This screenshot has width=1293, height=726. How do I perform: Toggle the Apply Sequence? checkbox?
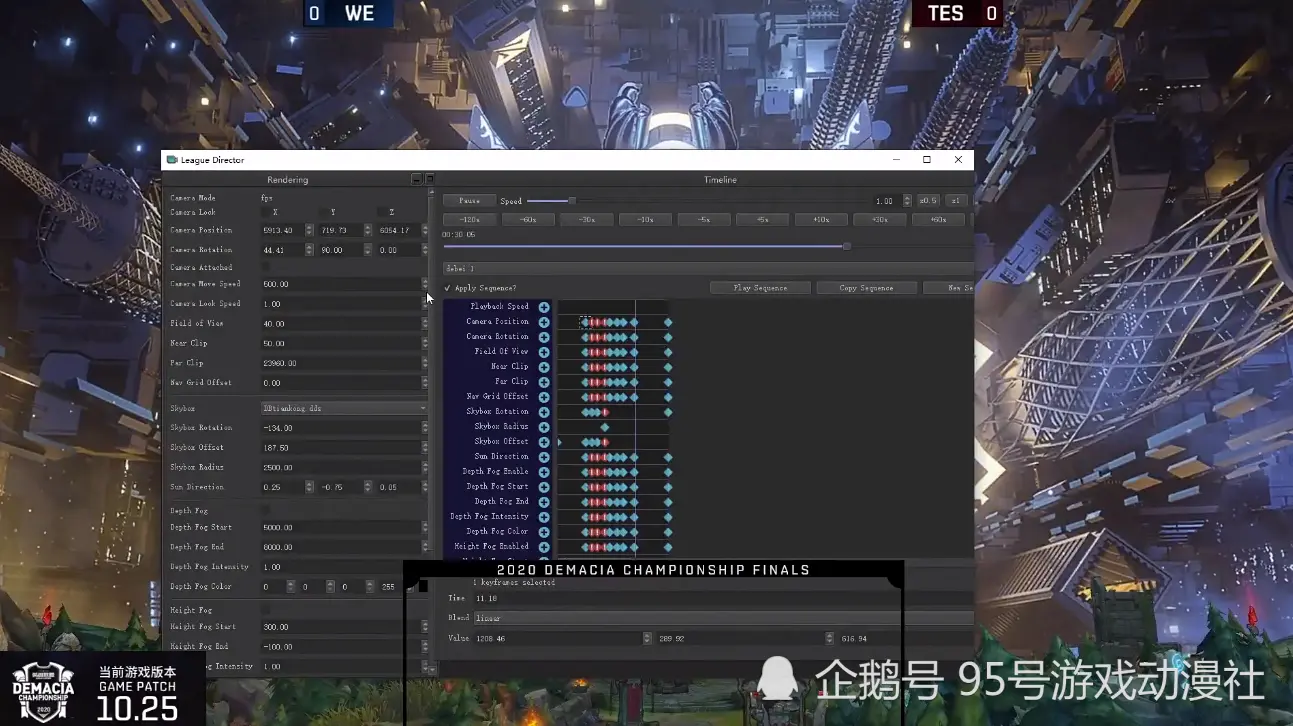click(447, 288)
